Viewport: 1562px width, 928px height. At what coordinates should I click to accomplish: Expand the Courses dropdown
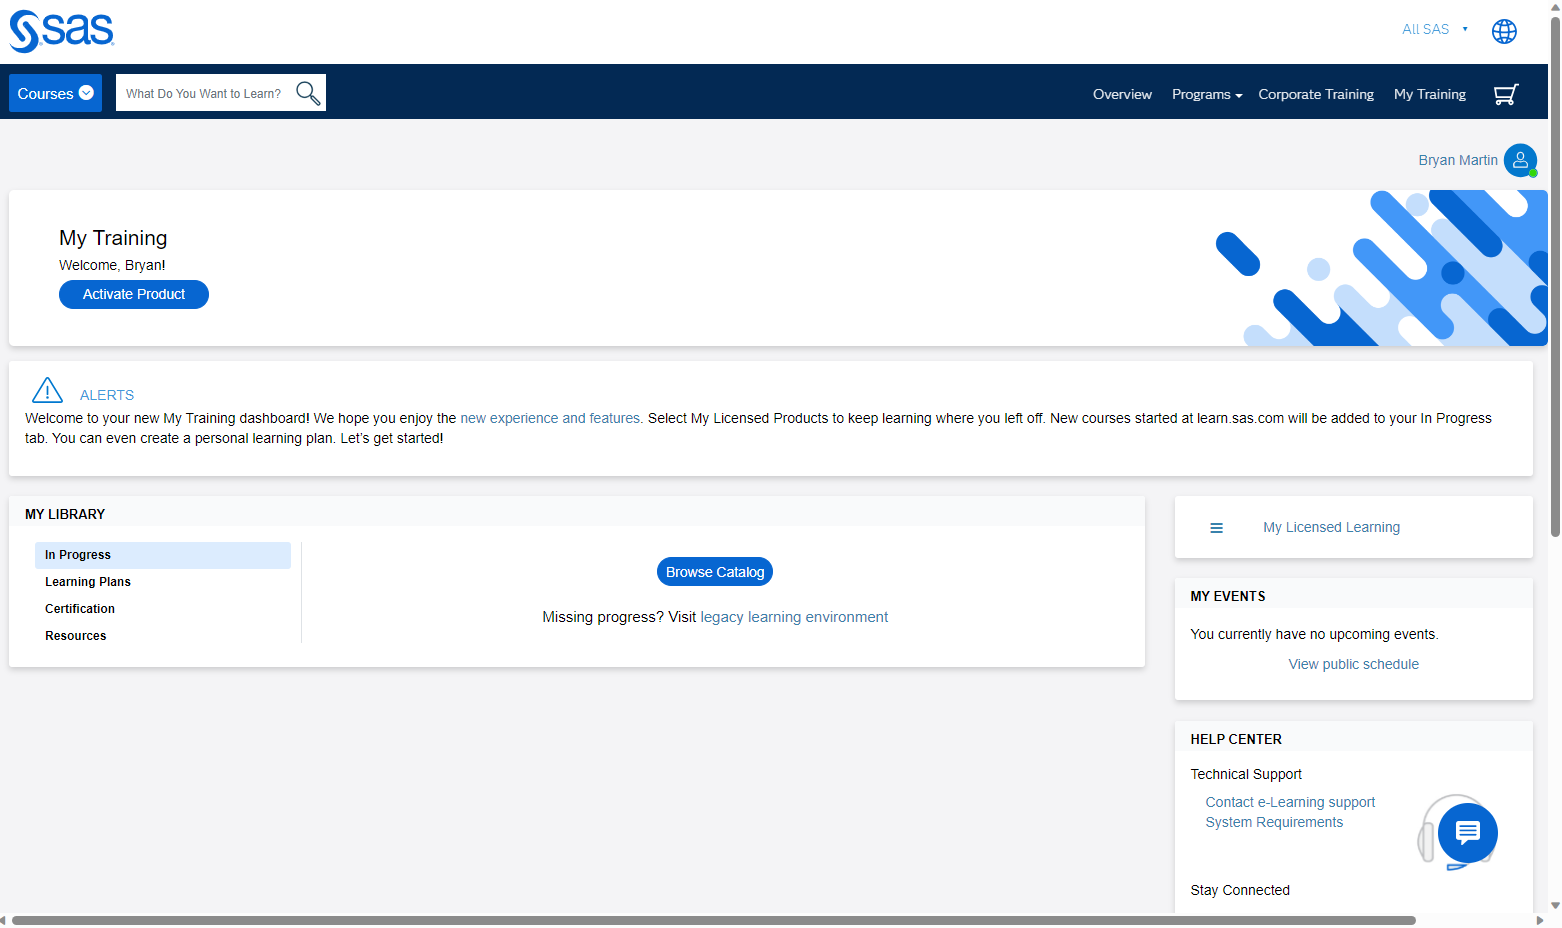pyautogui.click(x=55, y=92)
